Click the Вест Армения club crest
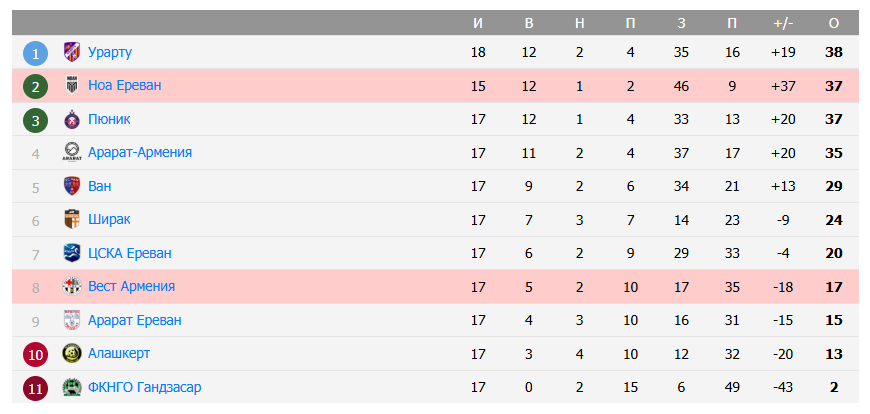The height and width of the screenshot is (414, 870). tap(71, 286)
